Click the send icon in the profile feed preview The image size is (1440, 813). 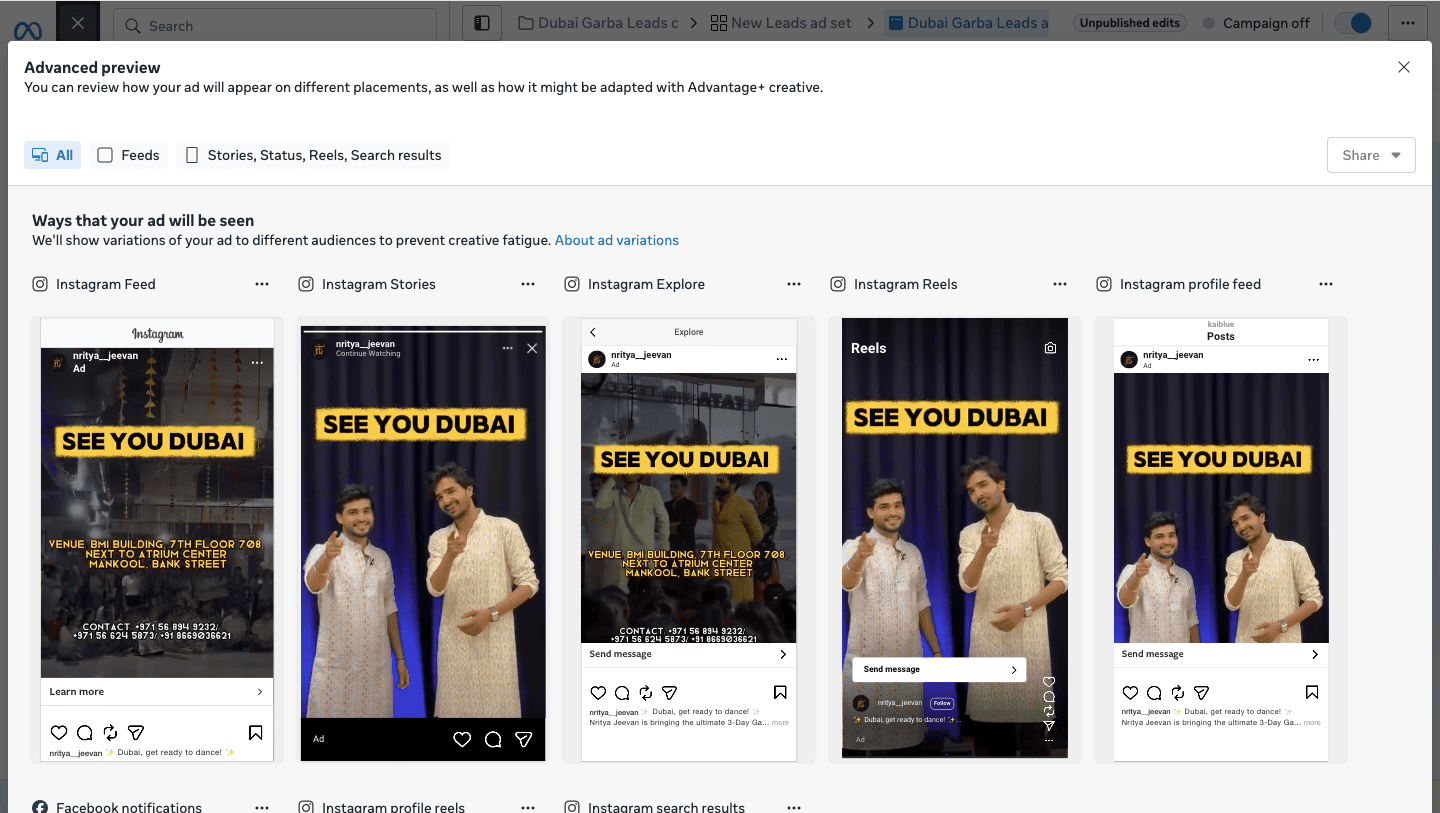(1202, 692)
